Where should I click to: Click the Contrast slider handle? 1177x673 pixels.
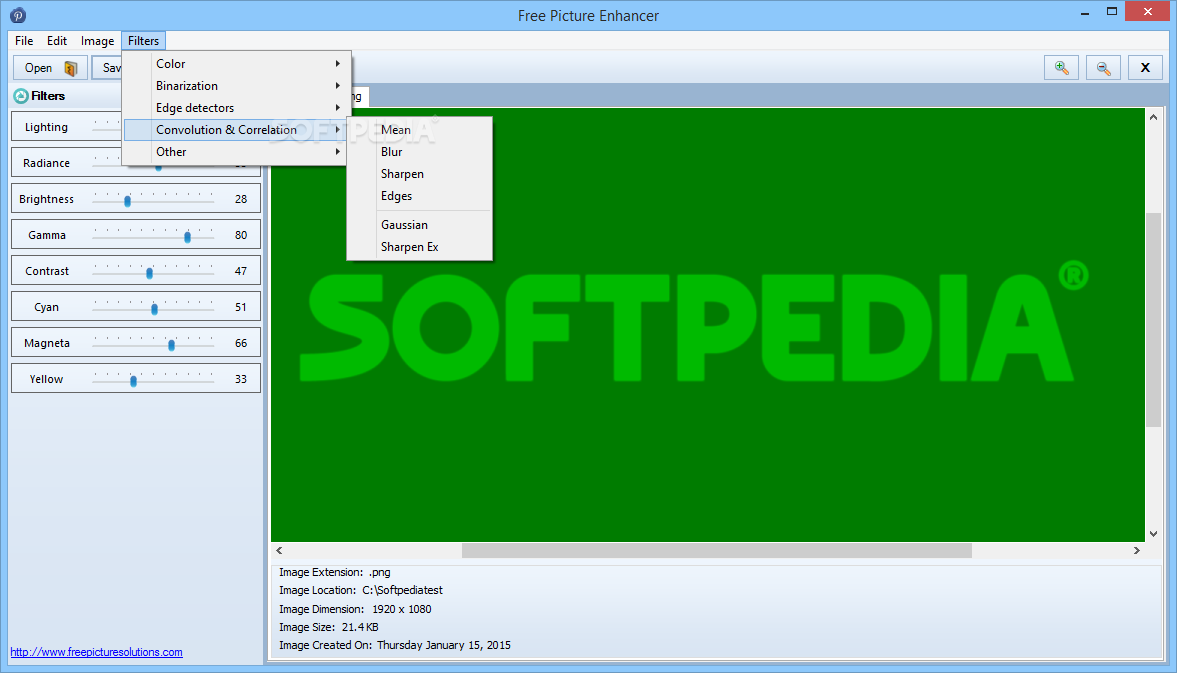[149, 273]
